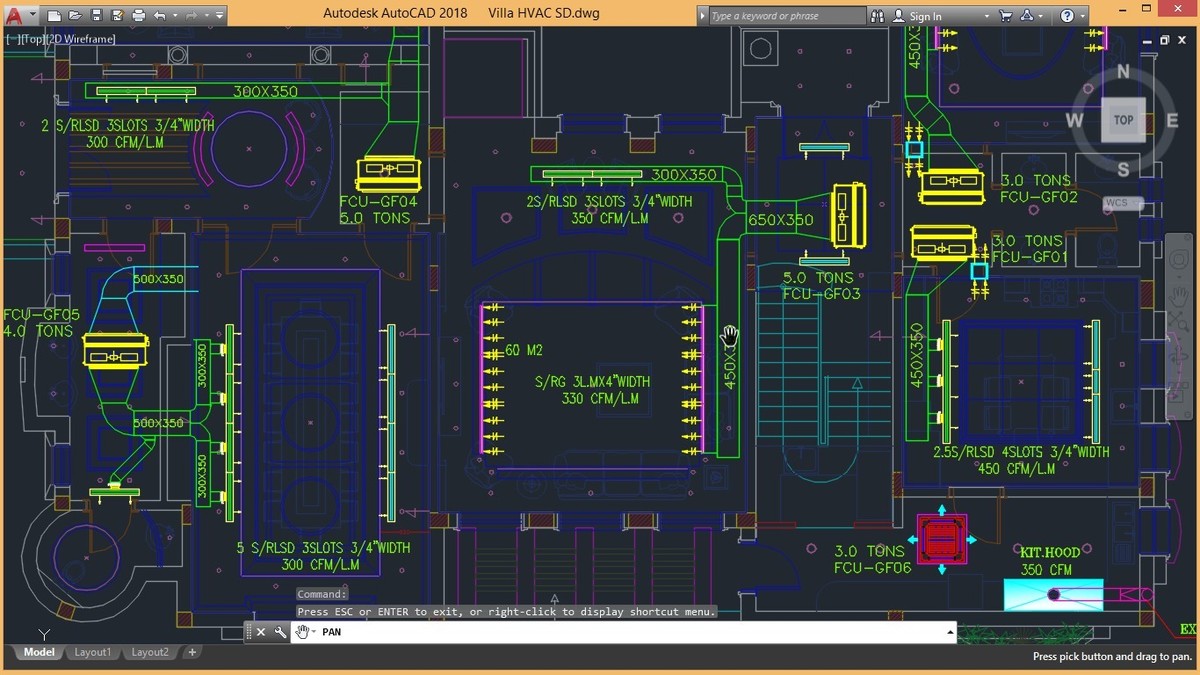Plot the drawing with the printer icon
The height and width of the screenshot is (675, 1200).
(x=139, y=16)
